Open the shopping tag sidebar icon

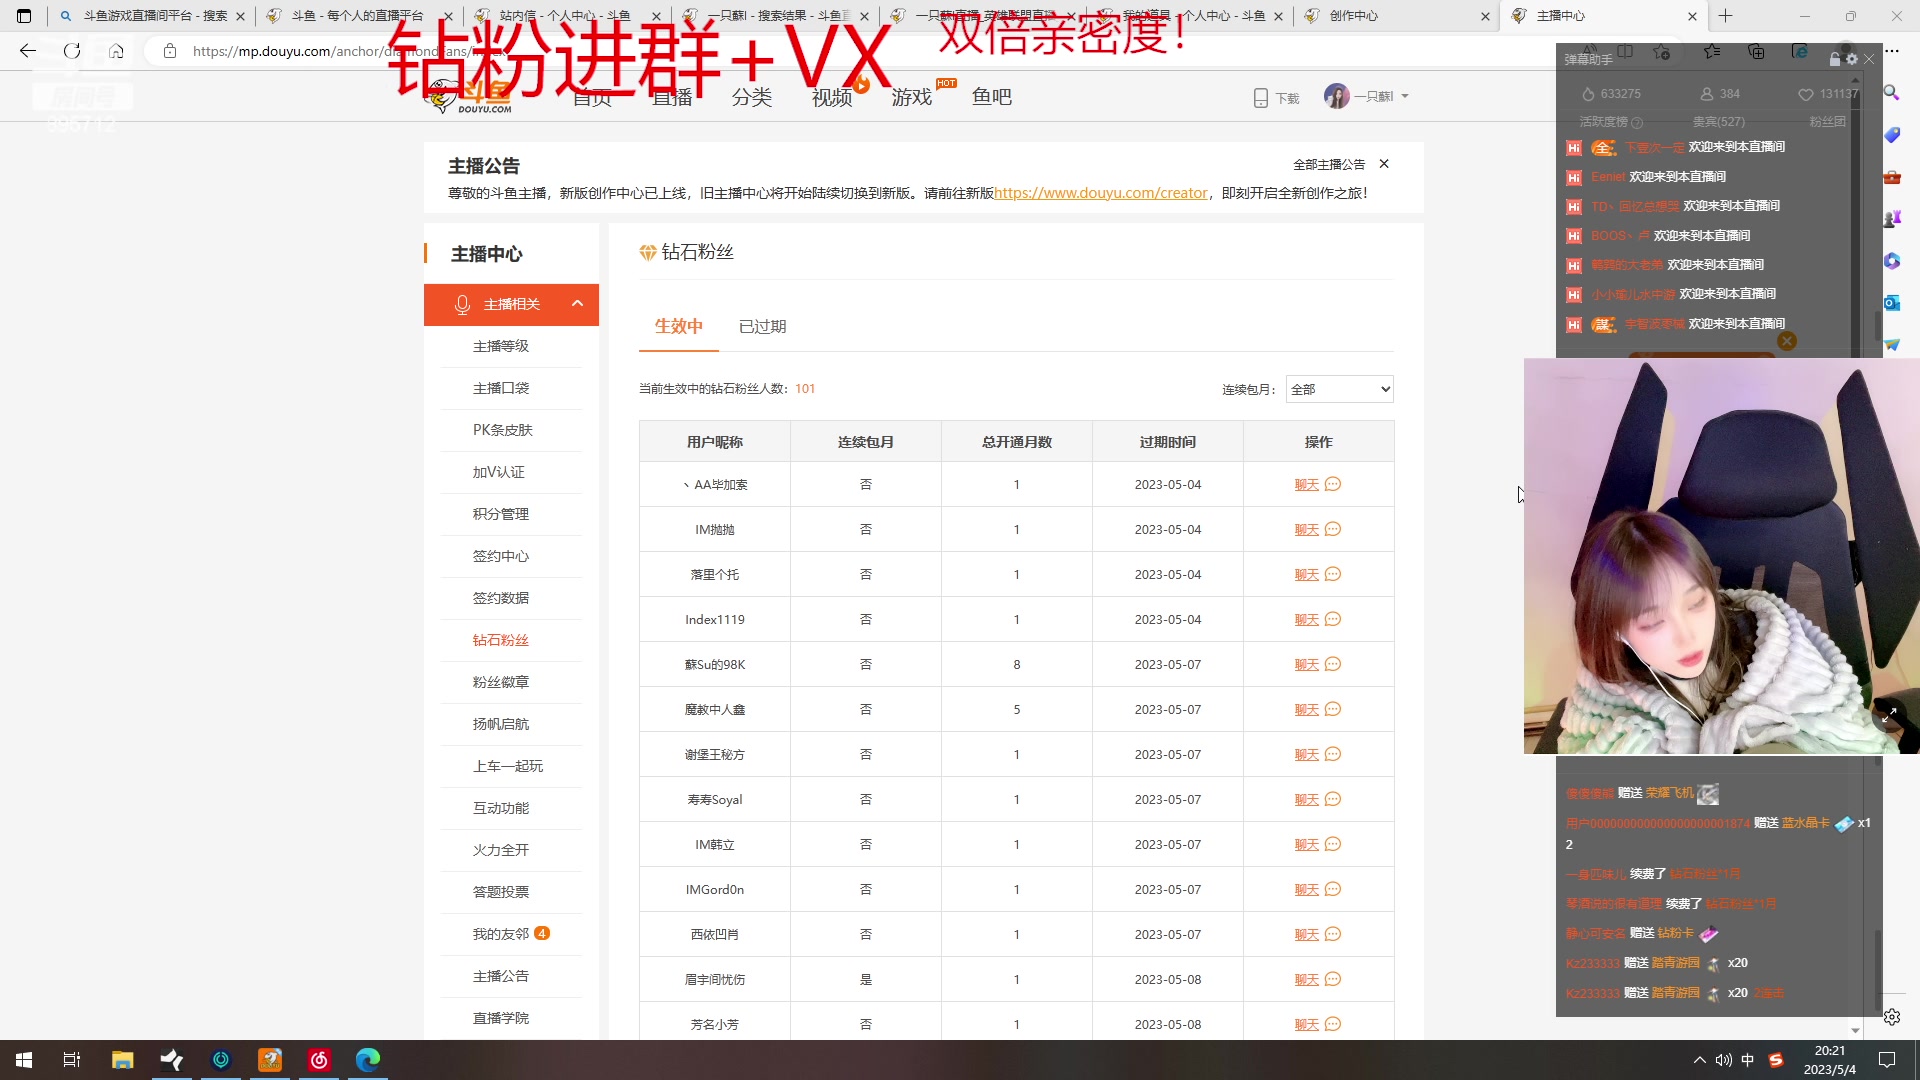pos(1893,135)
